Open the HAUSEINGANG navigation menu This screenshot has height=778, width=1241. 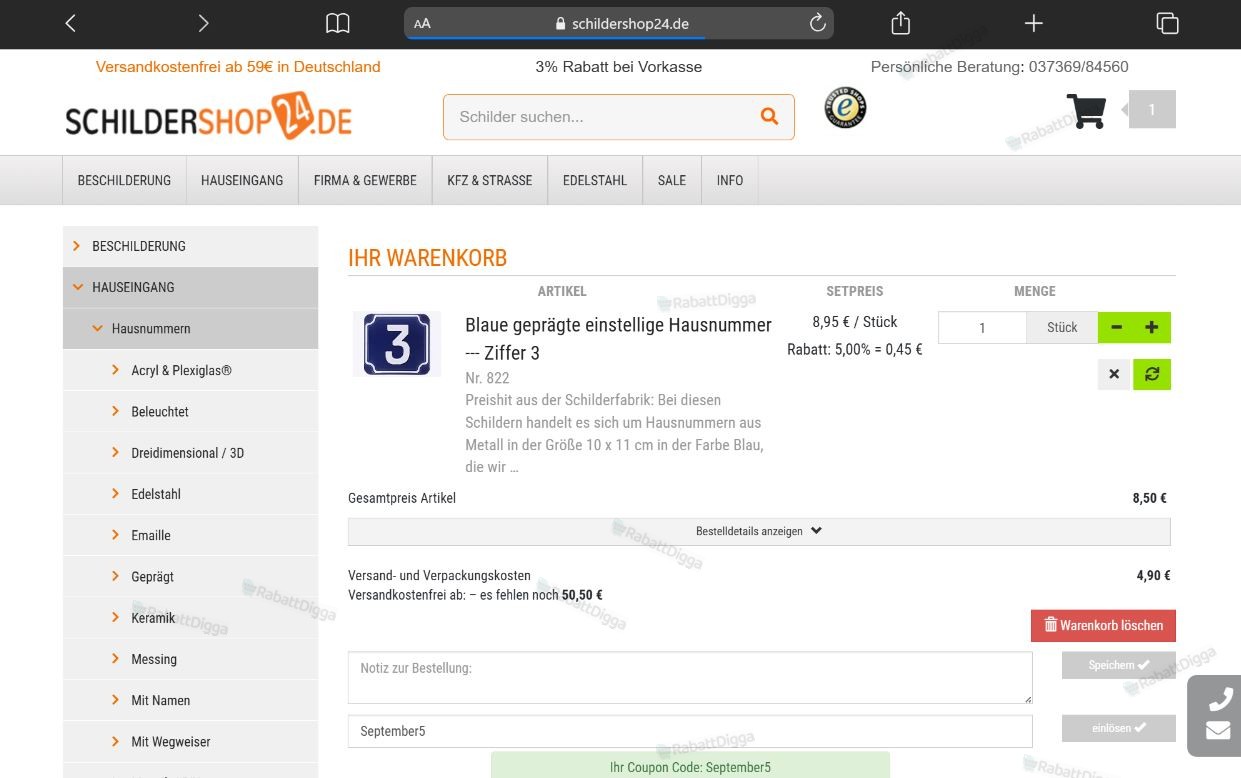[242, 181]
